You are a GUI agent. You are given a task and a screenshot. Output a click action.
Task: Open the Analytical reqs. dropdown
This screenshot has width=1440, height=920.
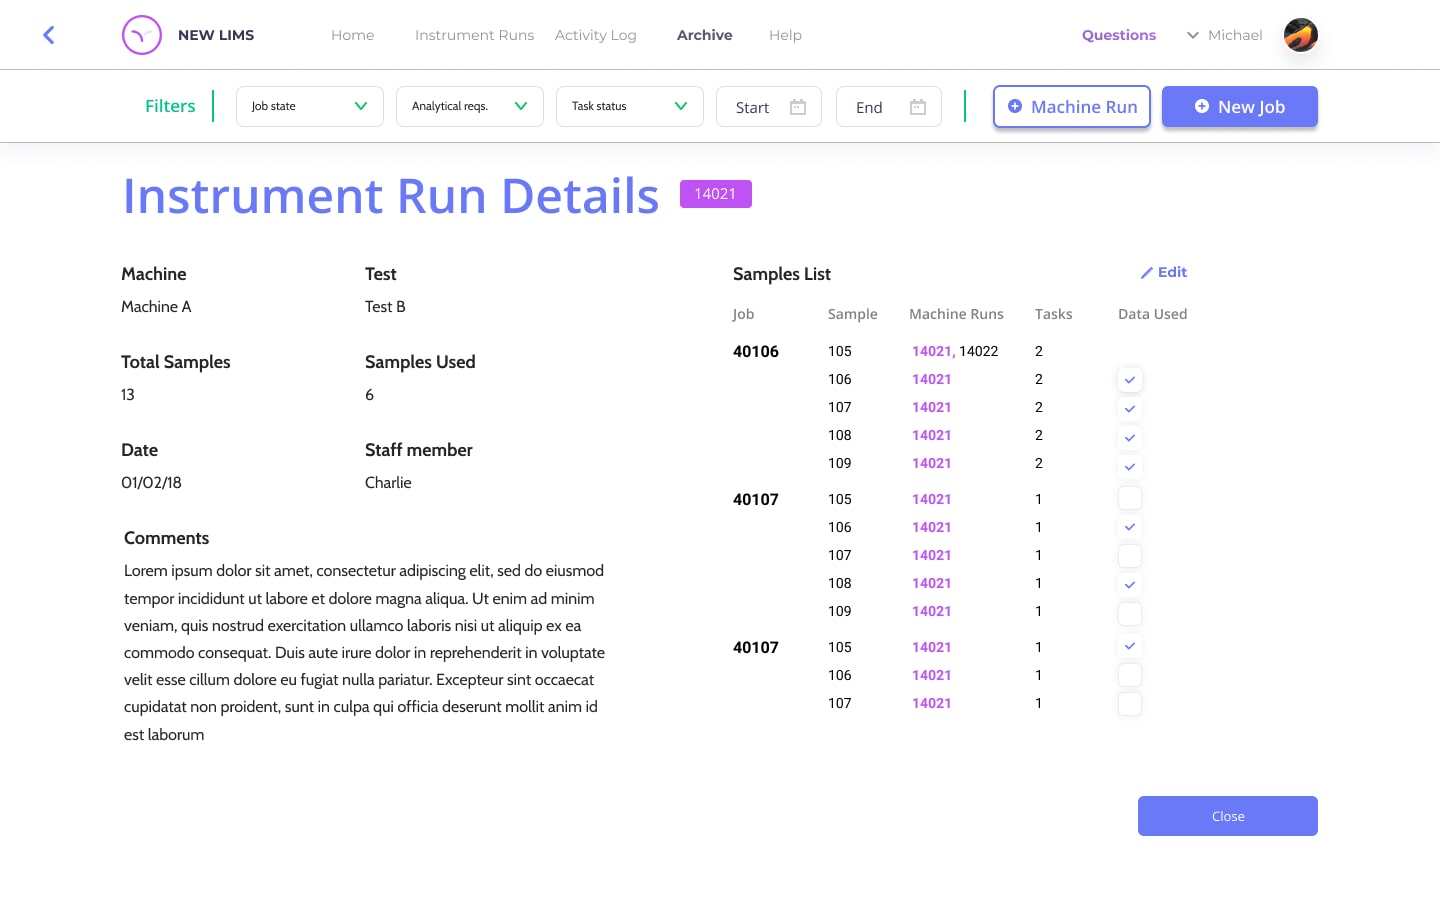470,106
